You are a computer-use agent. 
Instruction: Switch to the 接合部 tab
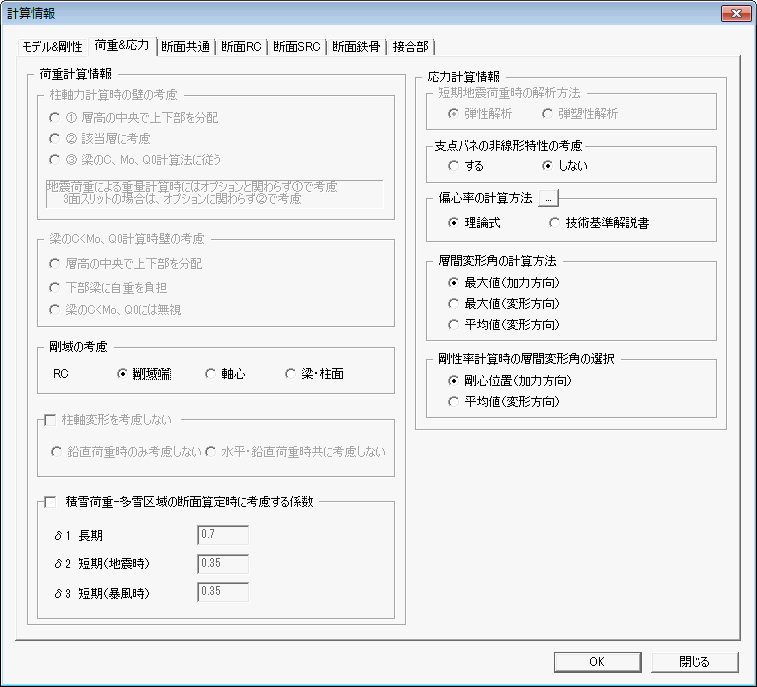pos(411,48)
